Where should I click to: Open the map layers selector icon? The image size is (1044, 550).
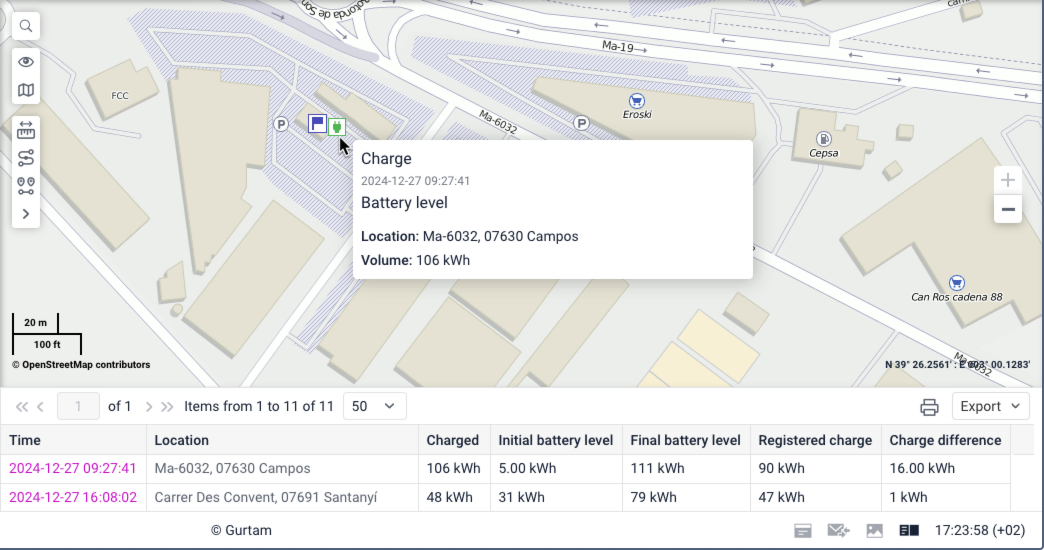(x=26, y=90)
